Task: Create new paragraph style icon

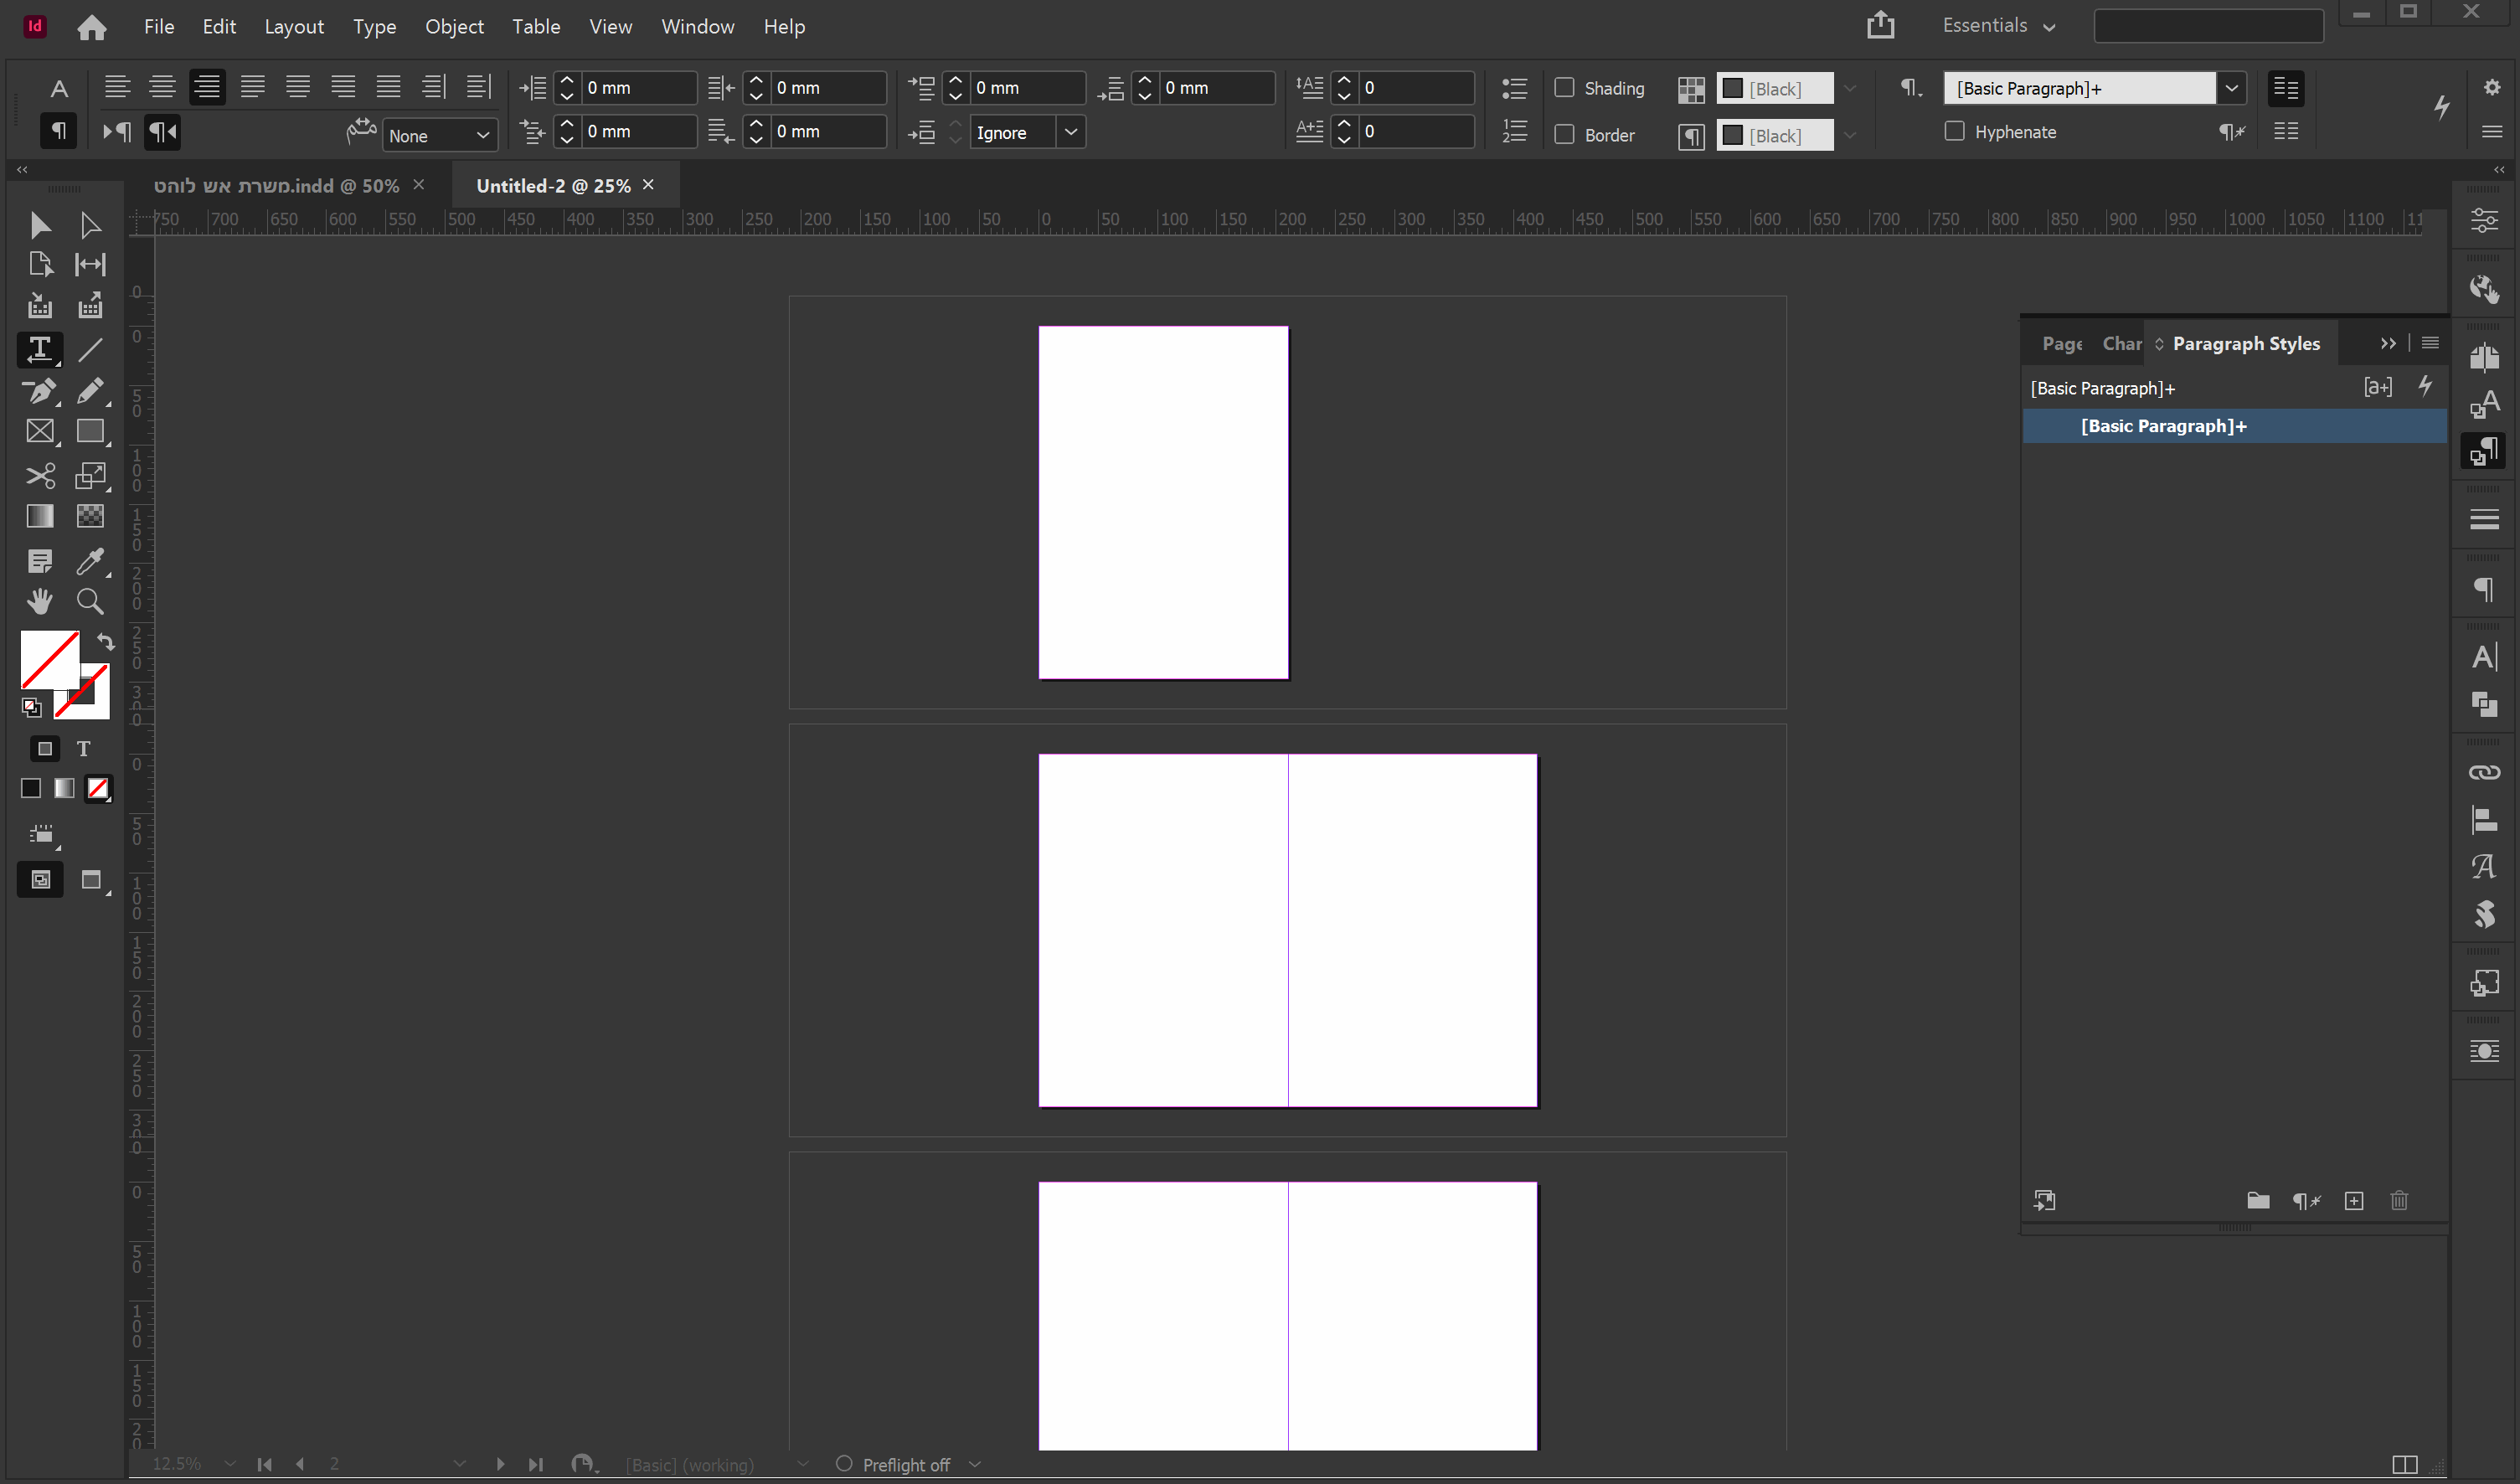Action: click(x=2354, y=1201)
